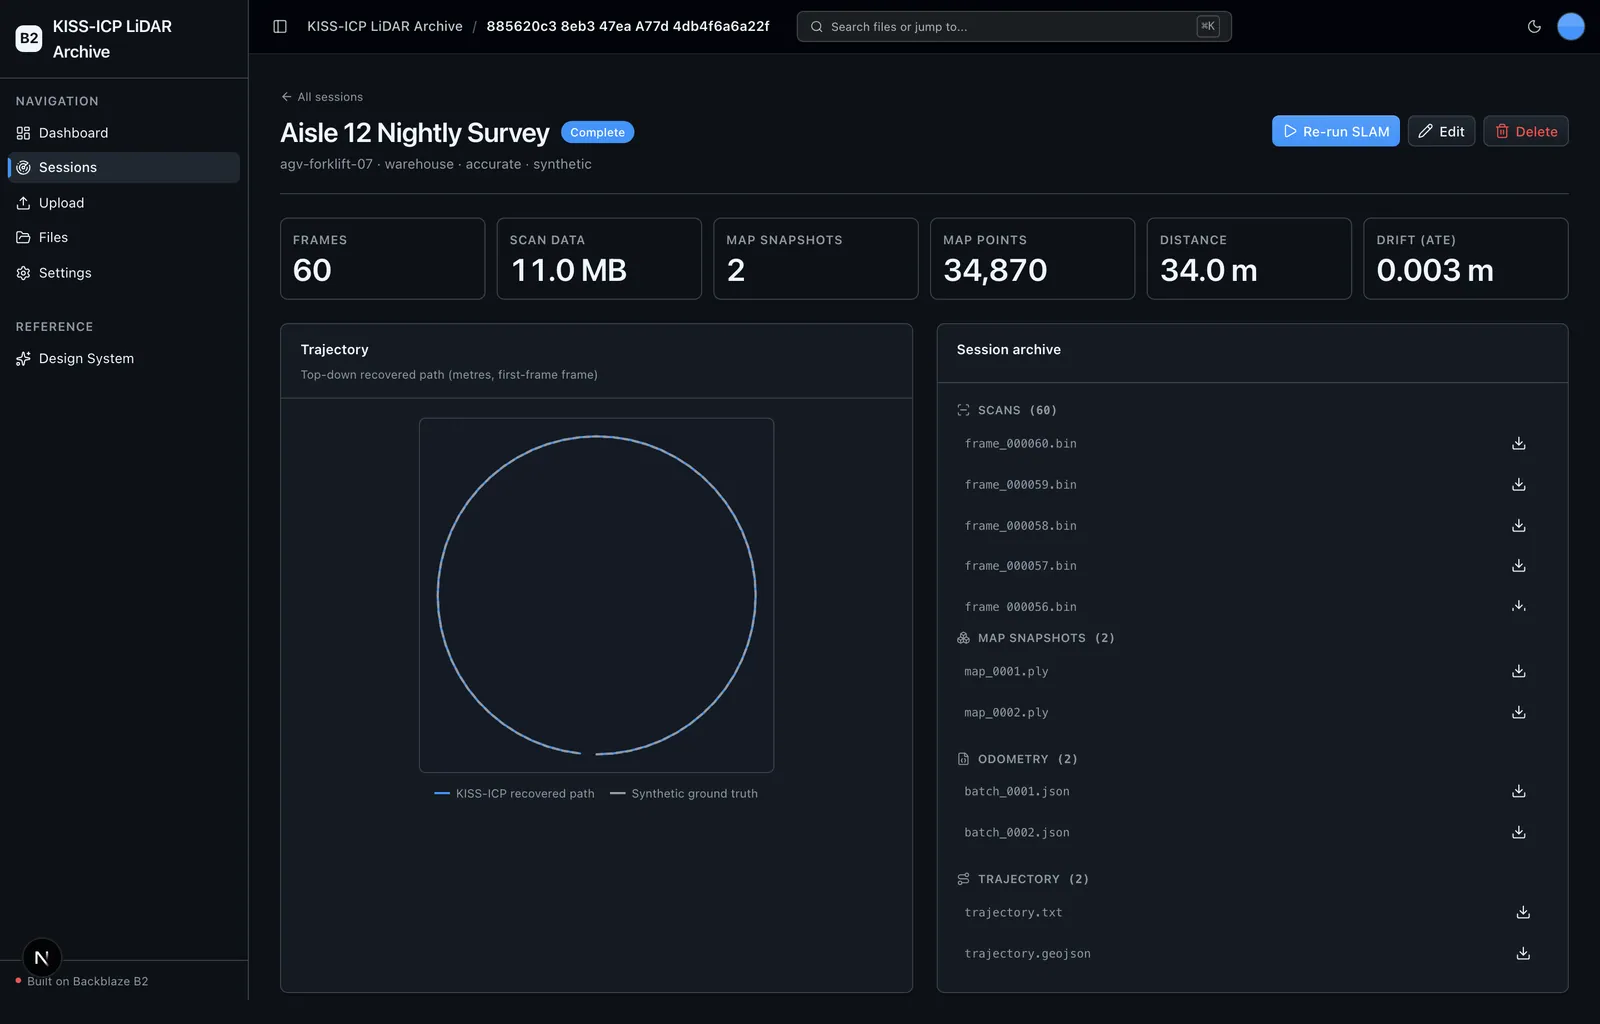The width and height of the screenshot is (1600, 1024).
Task: Download batch_0002.json
Action: (1518, 832)
